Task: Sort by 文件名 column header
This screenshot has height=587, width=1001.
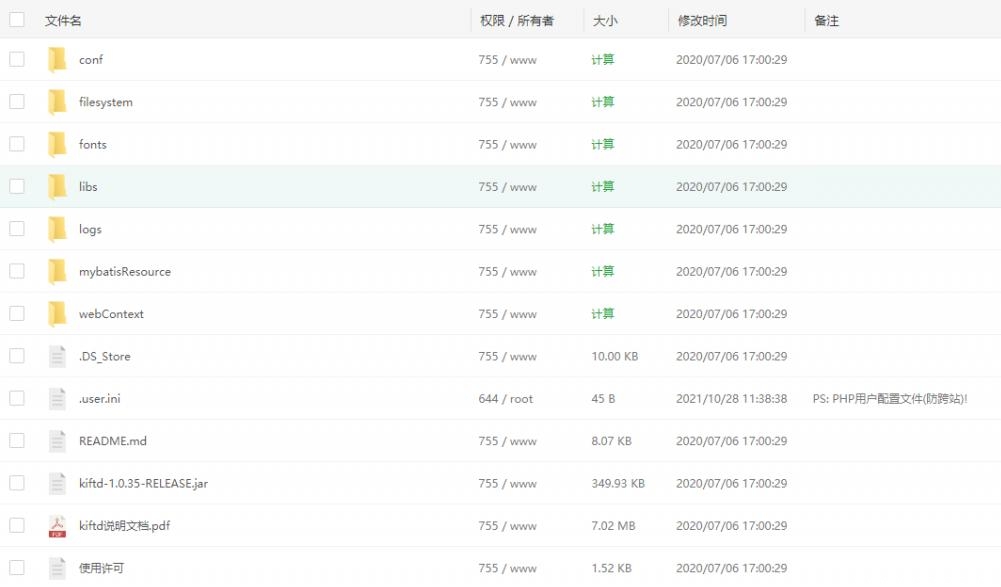Action: pos(63,20)
